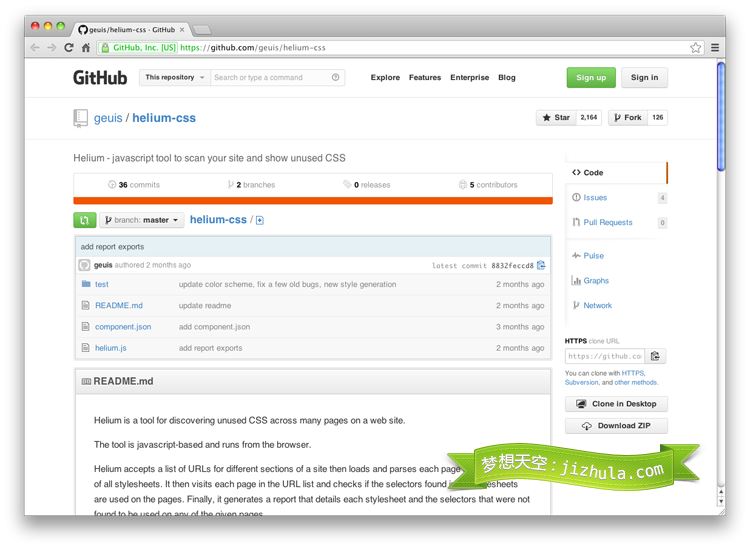This screenshot has width=750, height=549.
Task: Click the Download ZIP button
Action: click(x=616, y=426)
